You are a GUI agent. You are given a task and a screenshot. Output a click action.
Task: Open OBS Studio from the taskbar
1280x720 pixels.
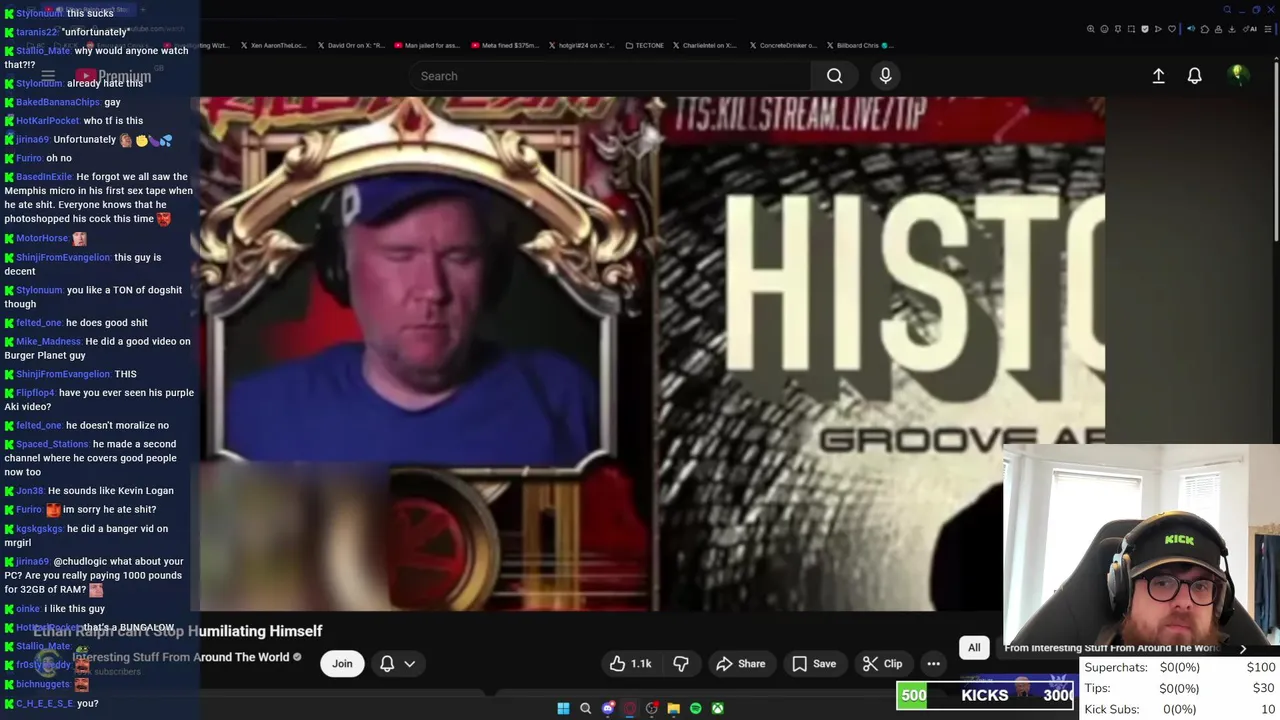point(652,708)
